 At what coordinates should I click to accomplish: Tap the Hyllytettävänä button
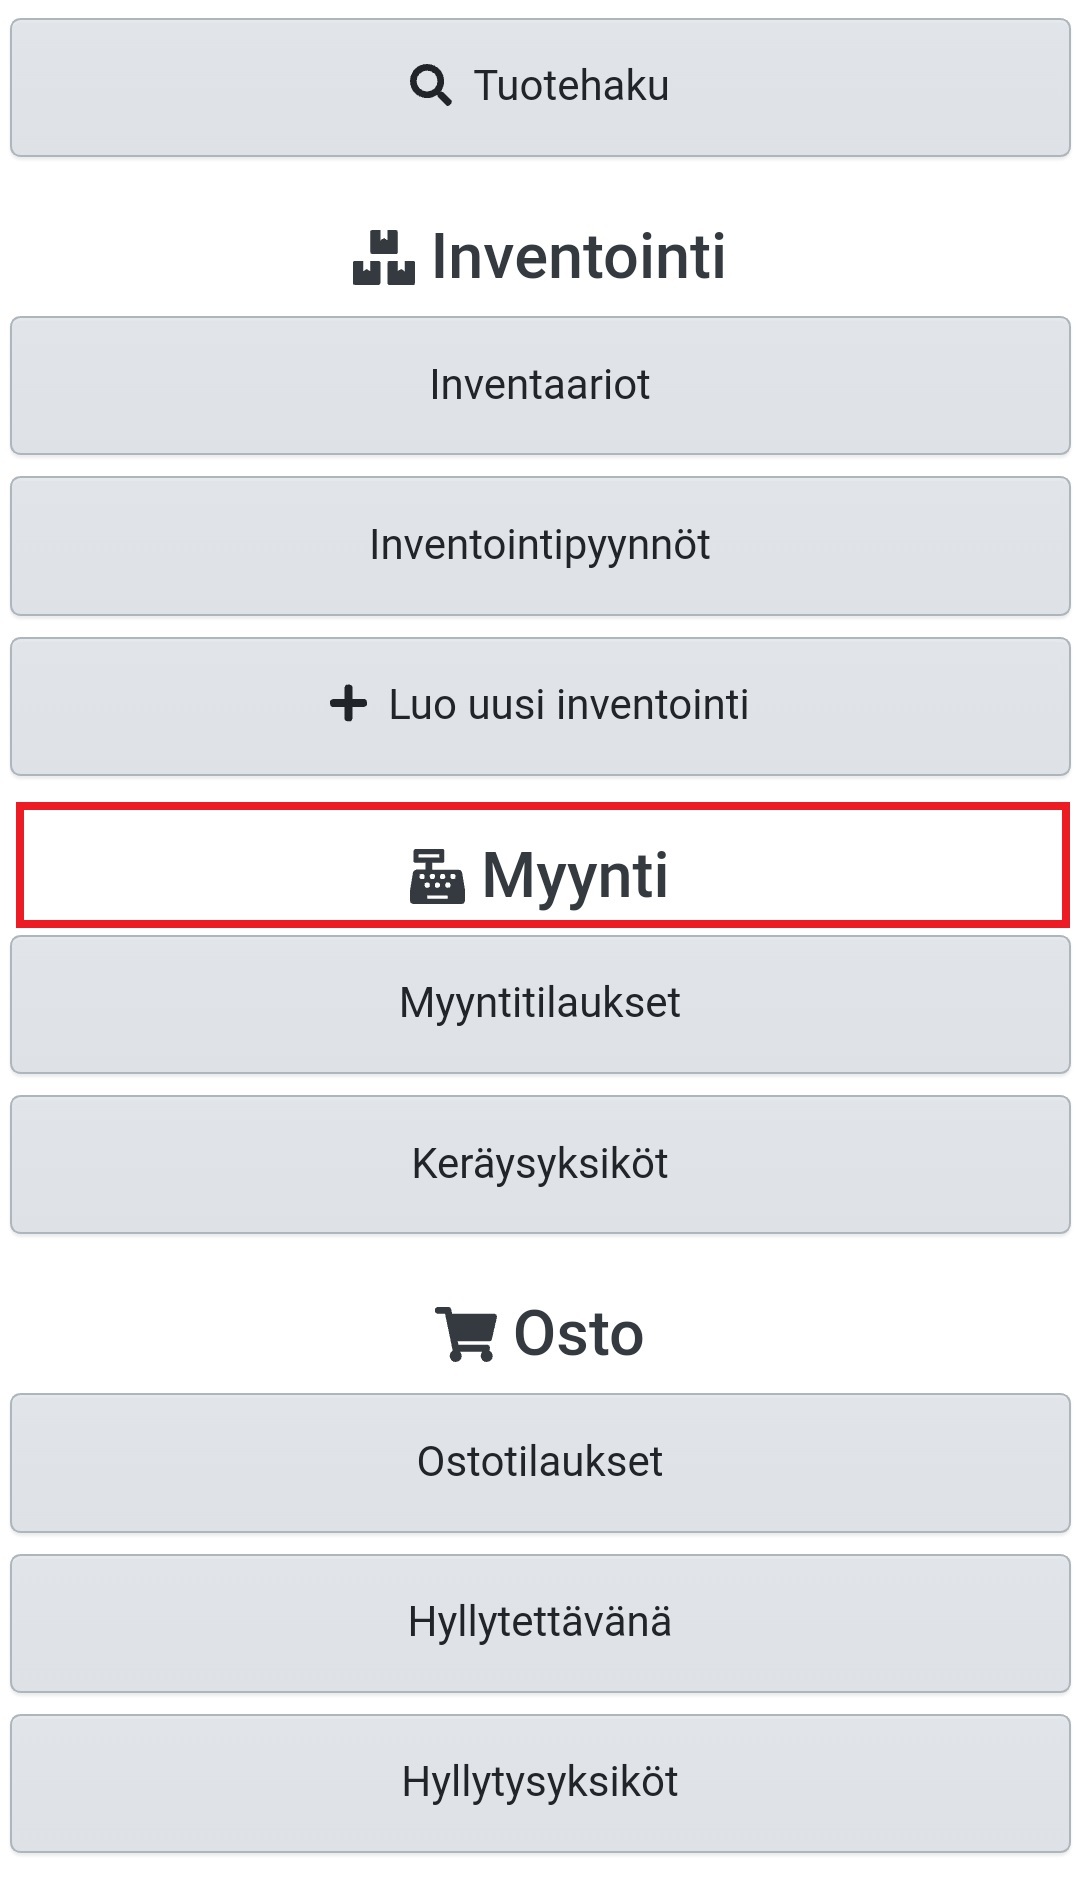tap(540, 1622)
